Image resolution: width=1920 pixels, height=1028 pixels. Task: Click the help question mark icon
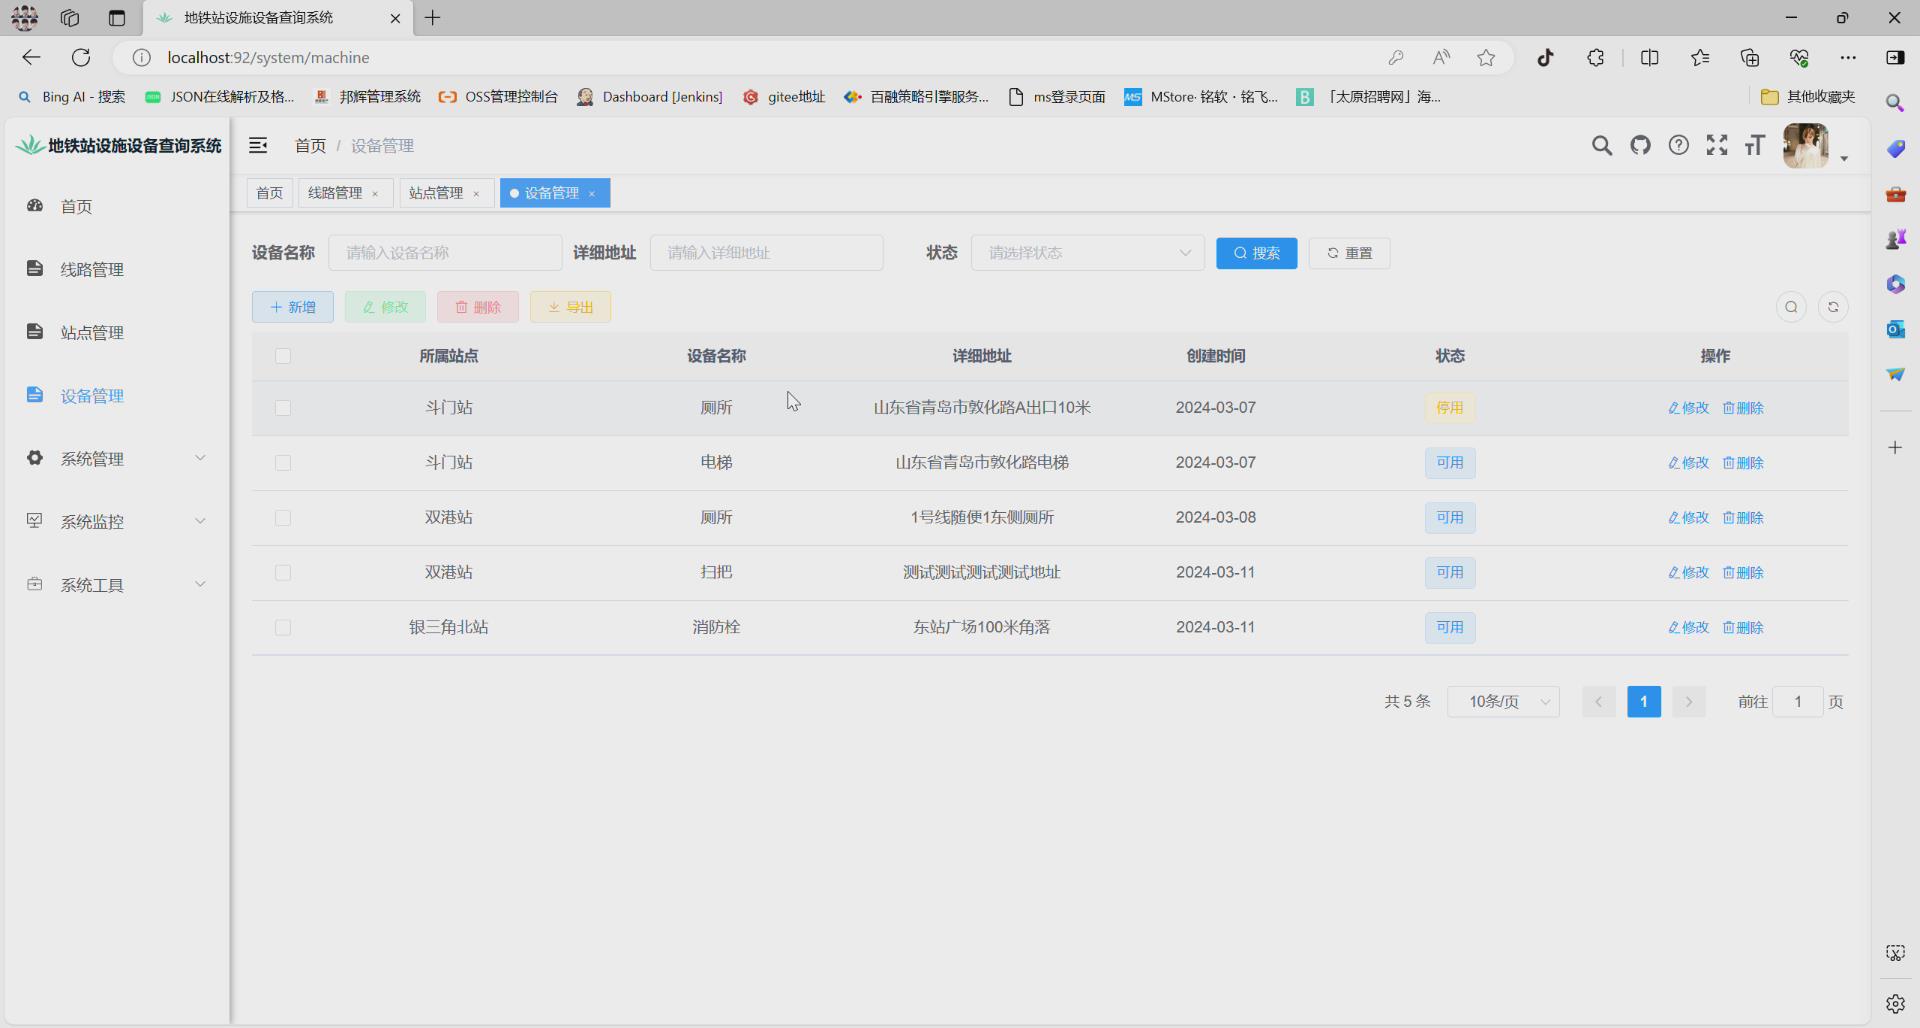1678,145
